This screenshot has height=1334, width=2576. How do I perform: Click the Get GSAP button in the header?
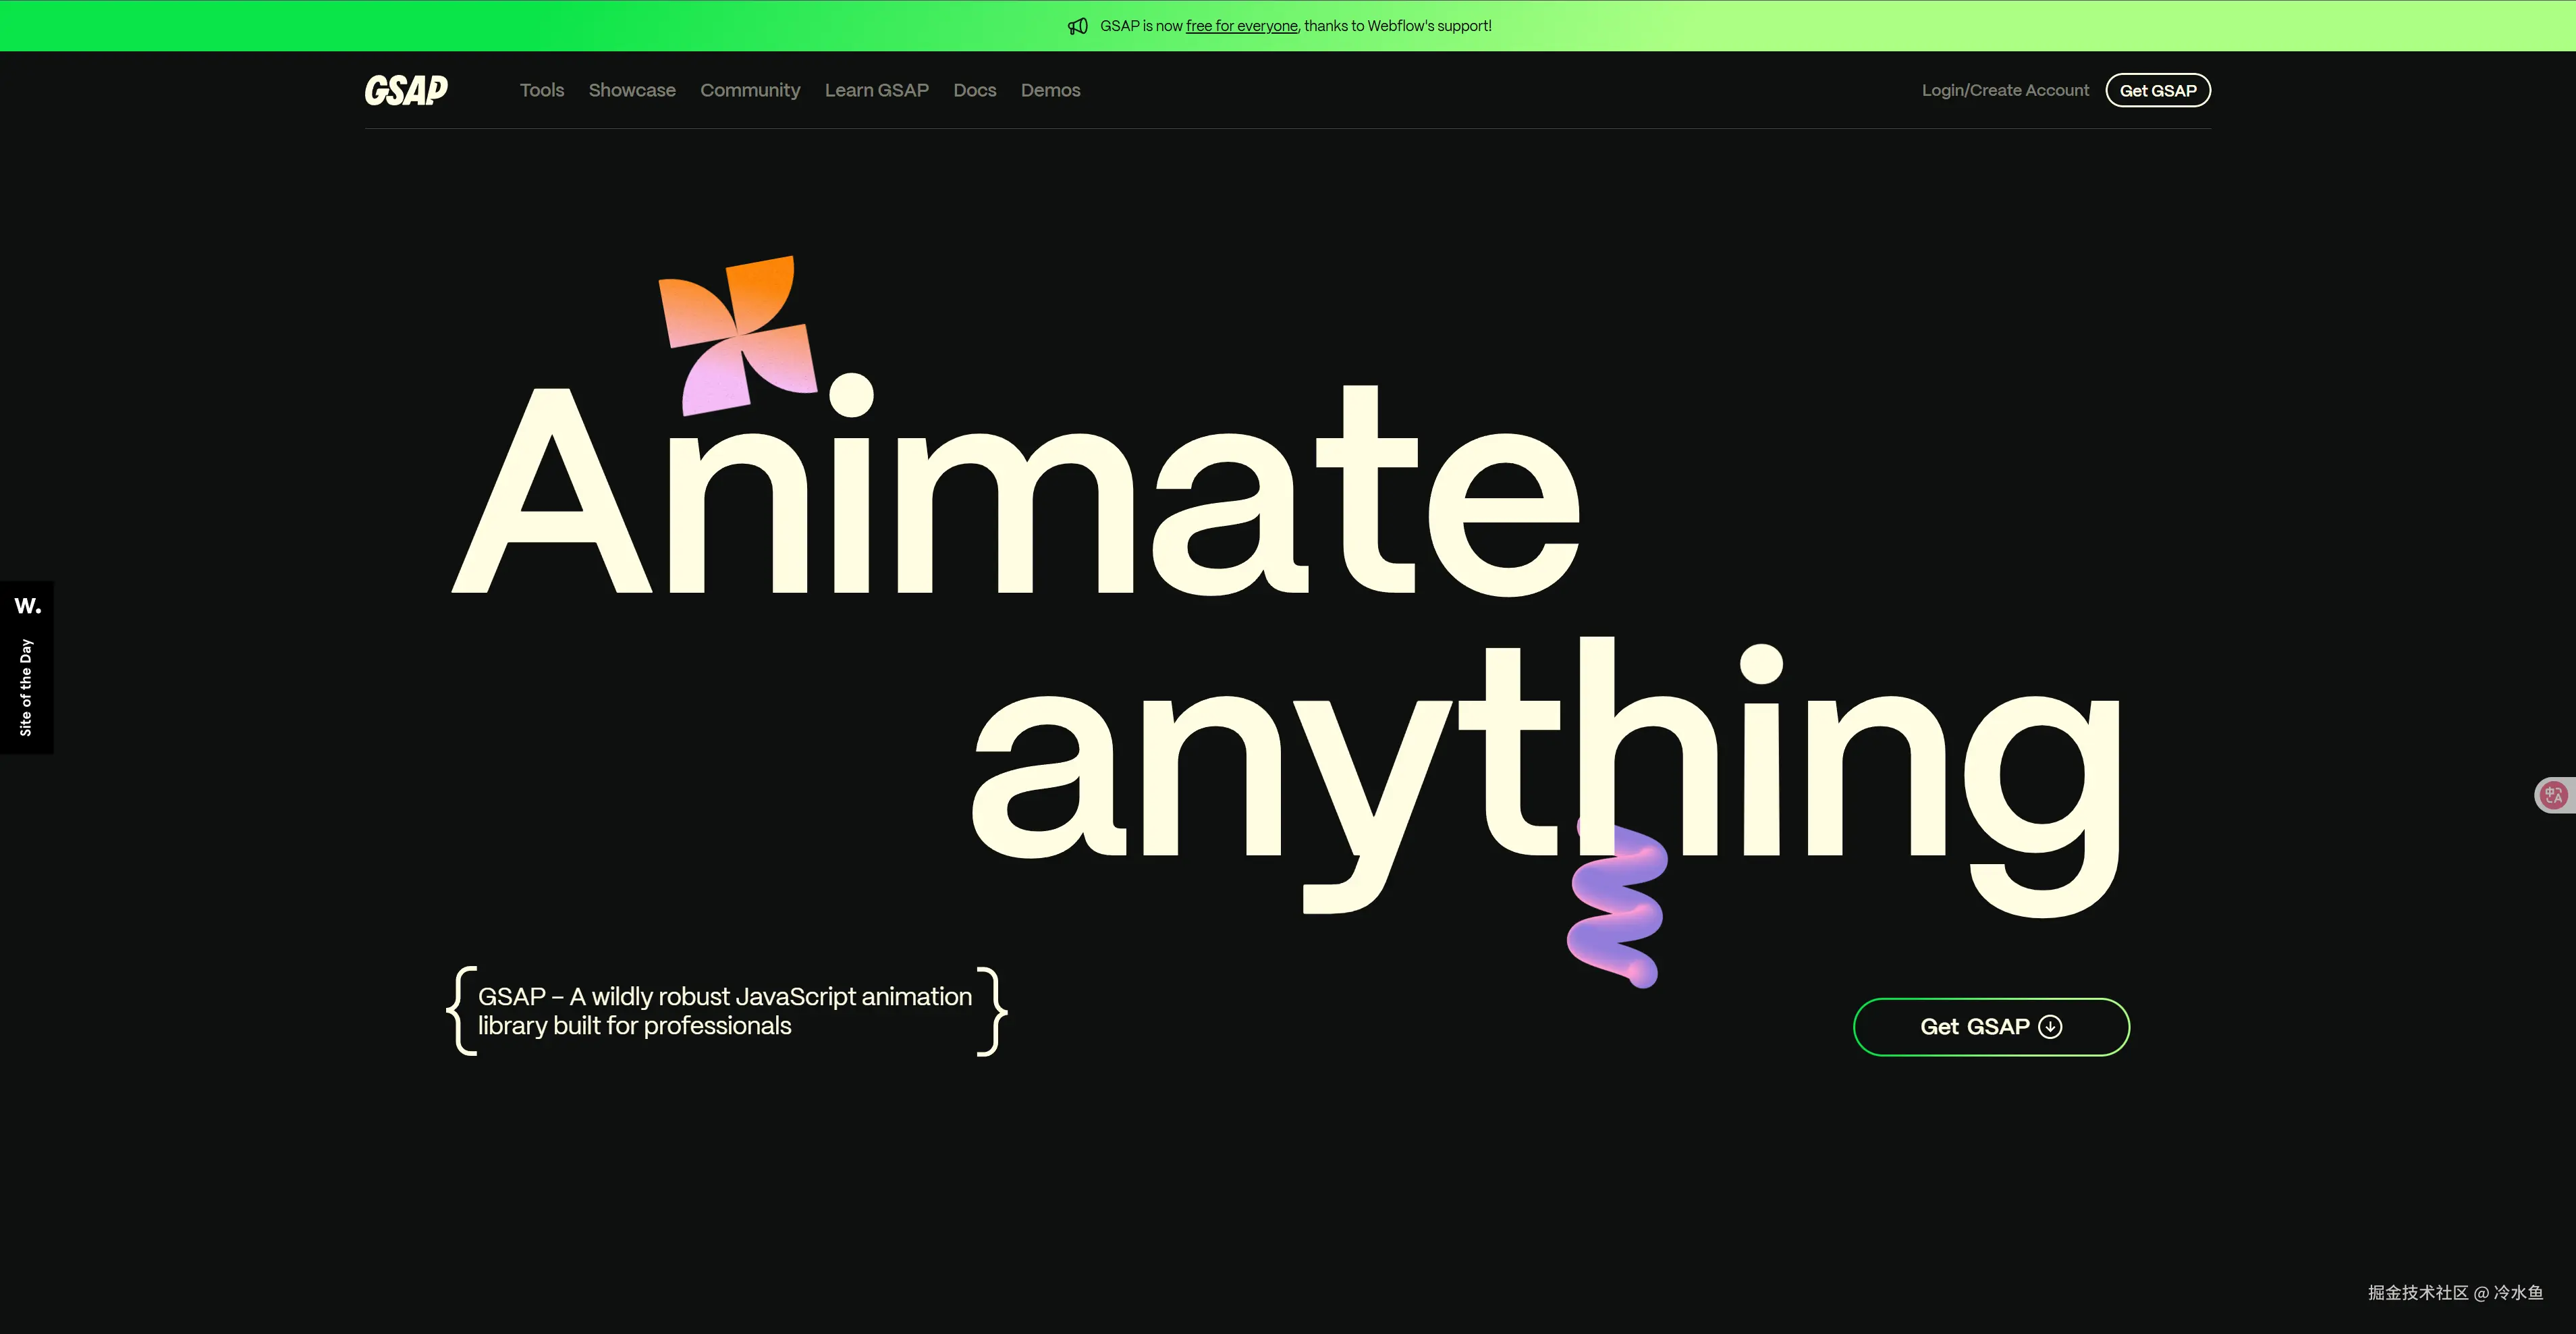click(x=2158, y=90)
